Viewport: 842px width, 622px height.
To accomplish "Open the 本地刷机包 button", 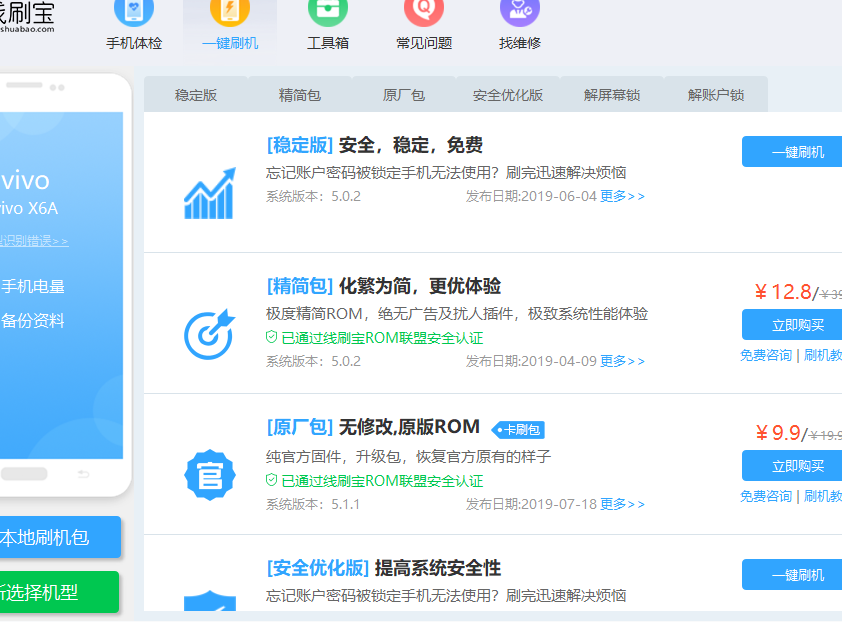I will 60,537.
